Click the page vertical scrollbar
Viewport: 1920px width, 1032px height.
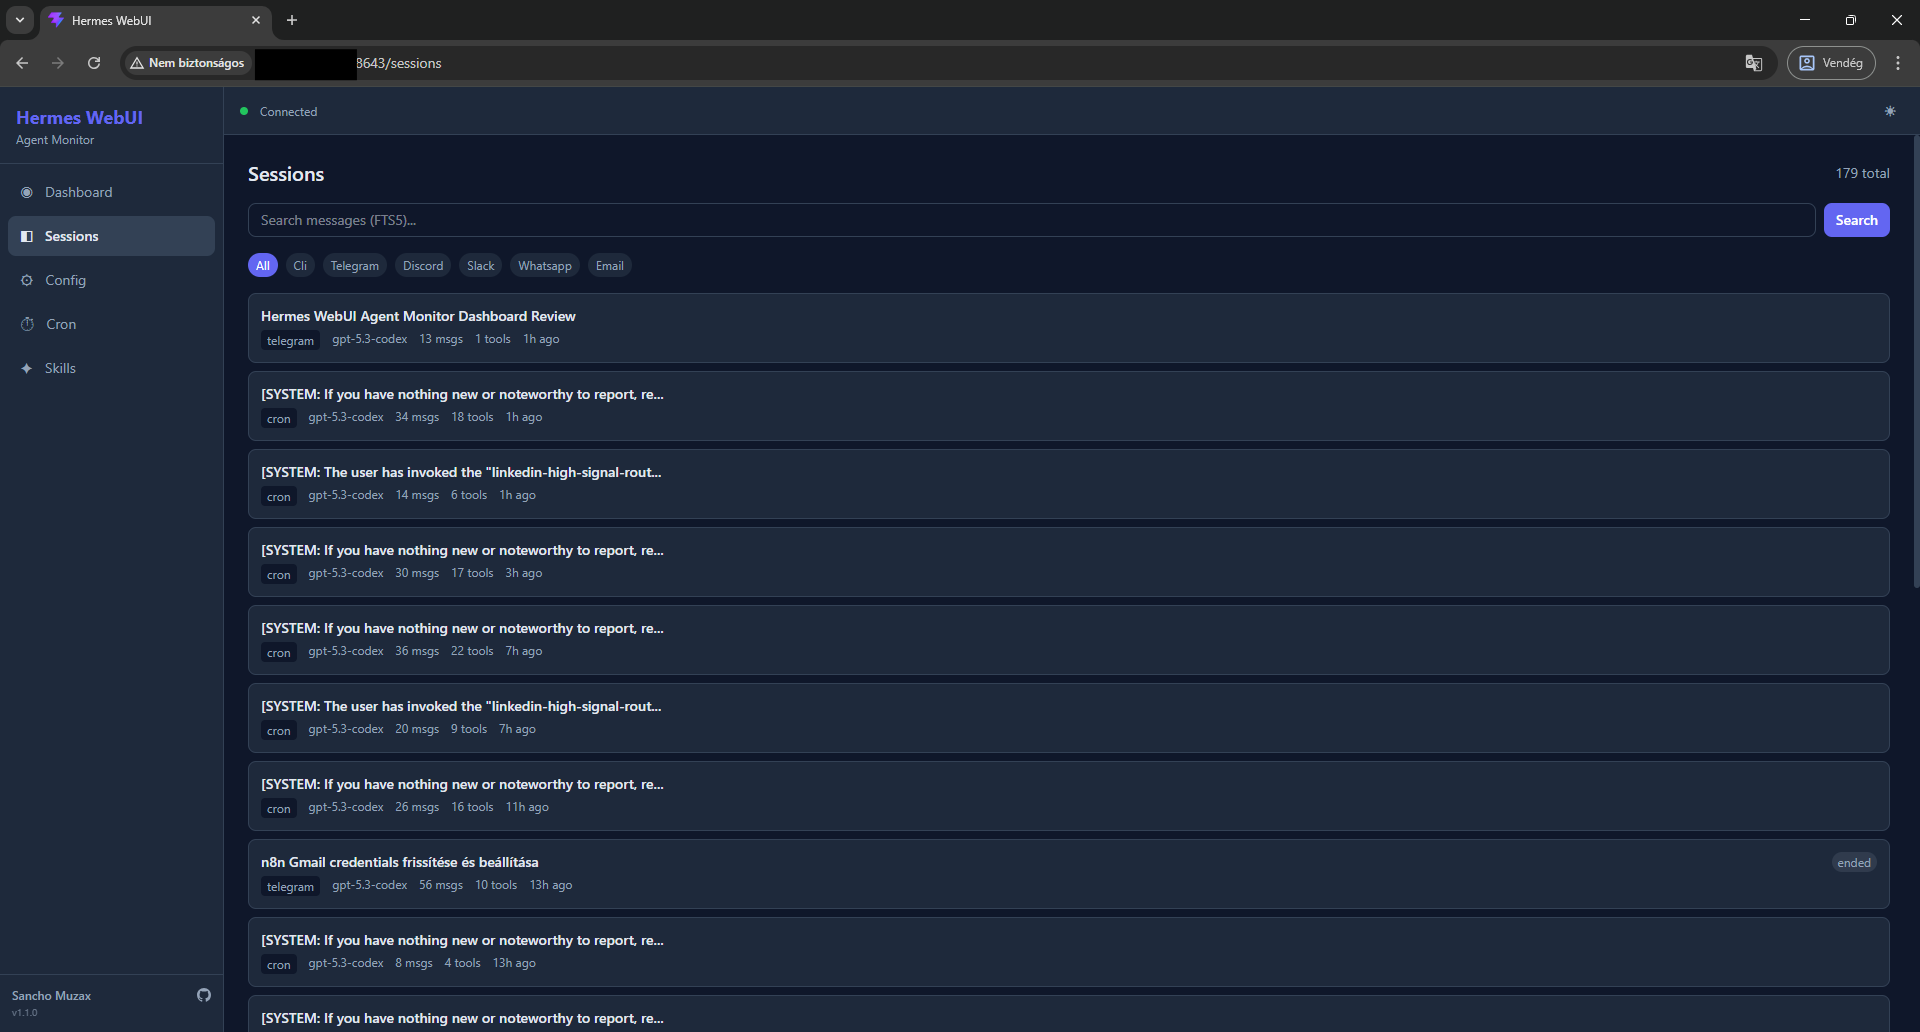(x=1915, y=360)
